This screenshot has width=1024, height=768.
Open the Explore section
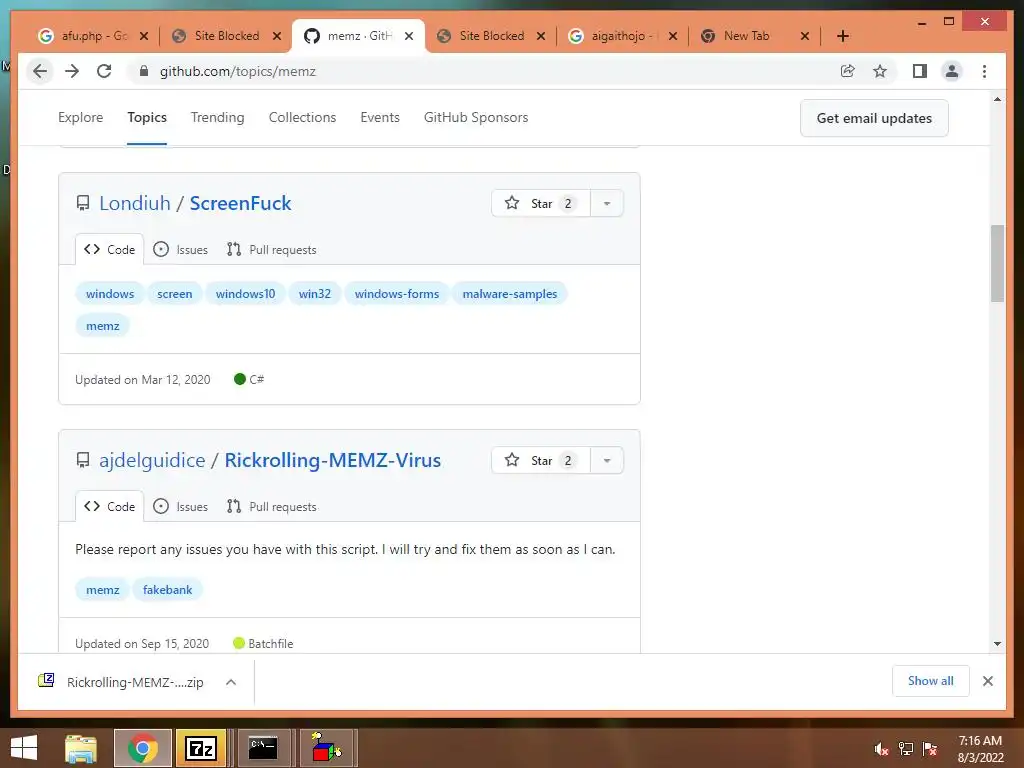pos(80,118)
